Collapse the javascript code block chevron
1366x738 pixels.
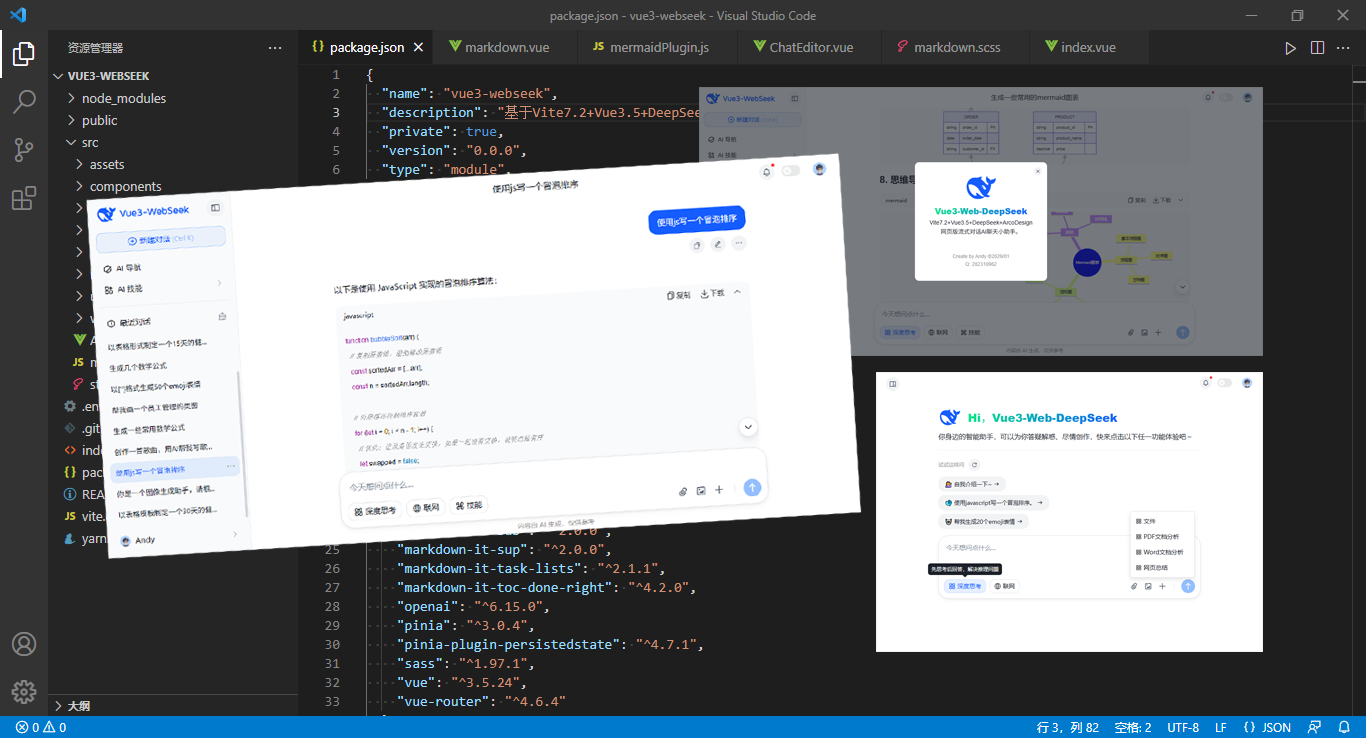[737, 292]
